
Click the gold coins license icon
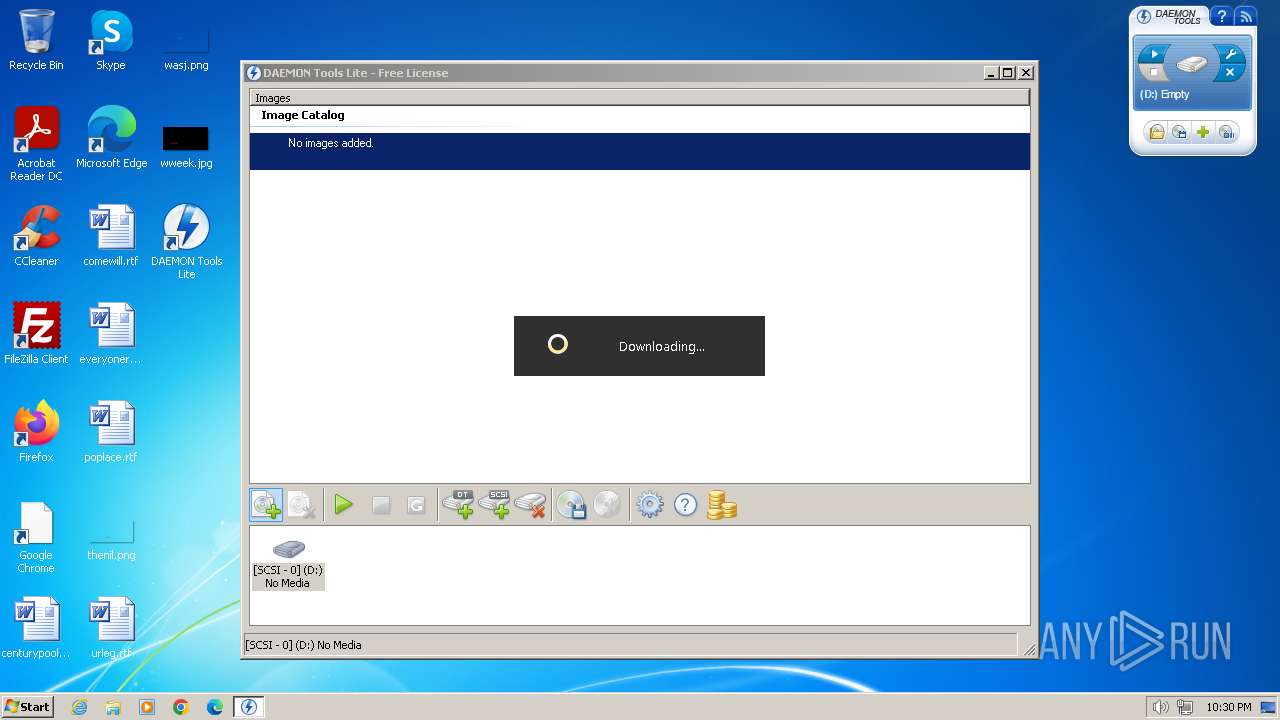point(721,505)
